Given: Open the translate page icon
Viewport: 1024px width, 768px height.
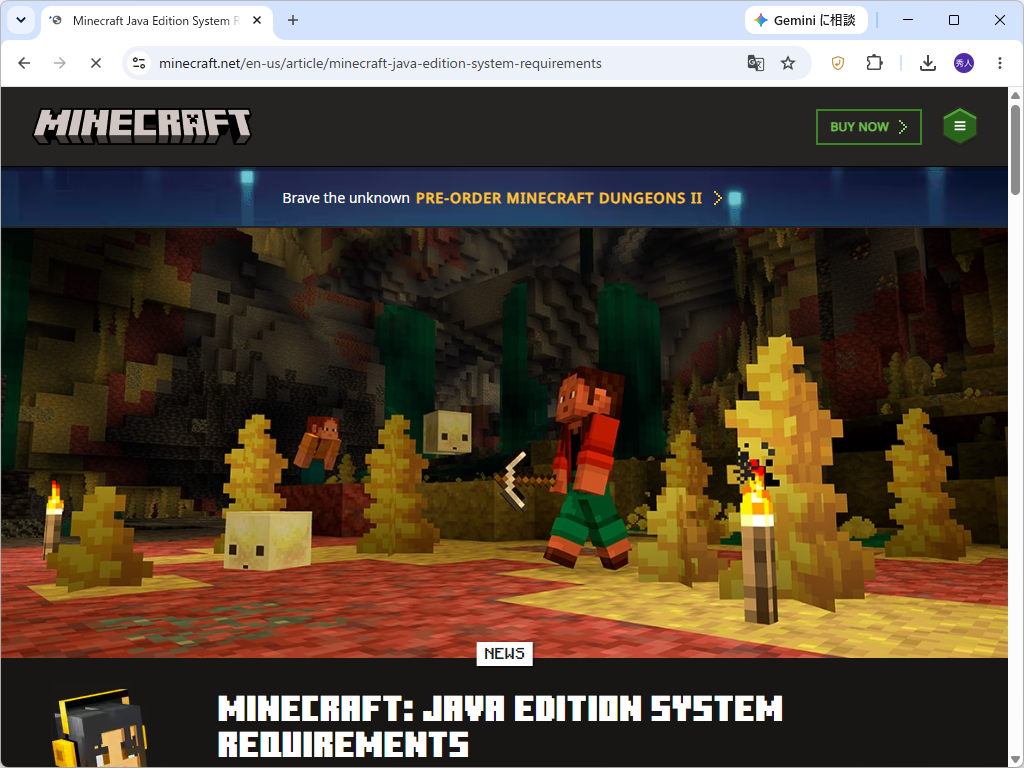Looking at the screenshot, I should pyautogui.click(x=756, y=63).
